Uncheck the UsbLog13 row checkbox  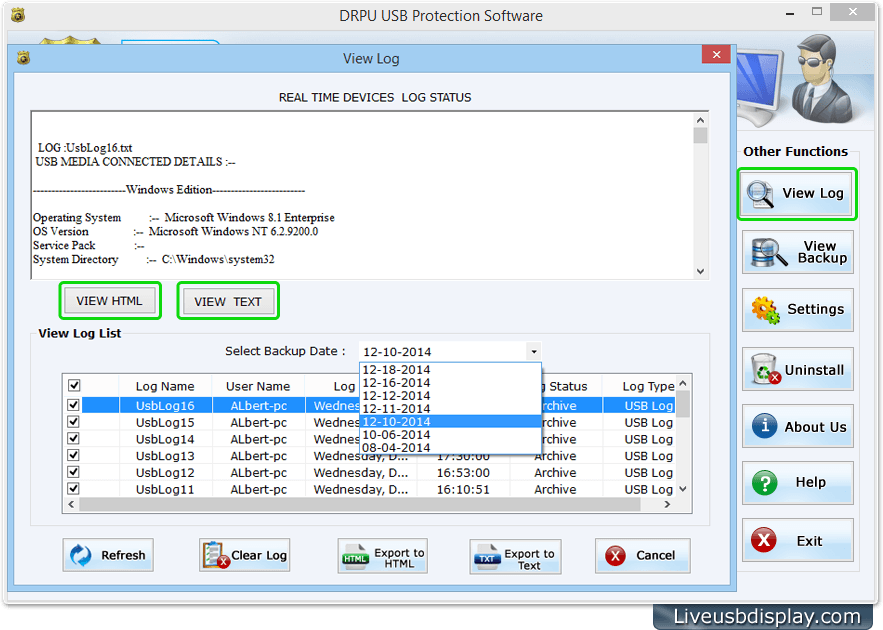coord(73,455)
